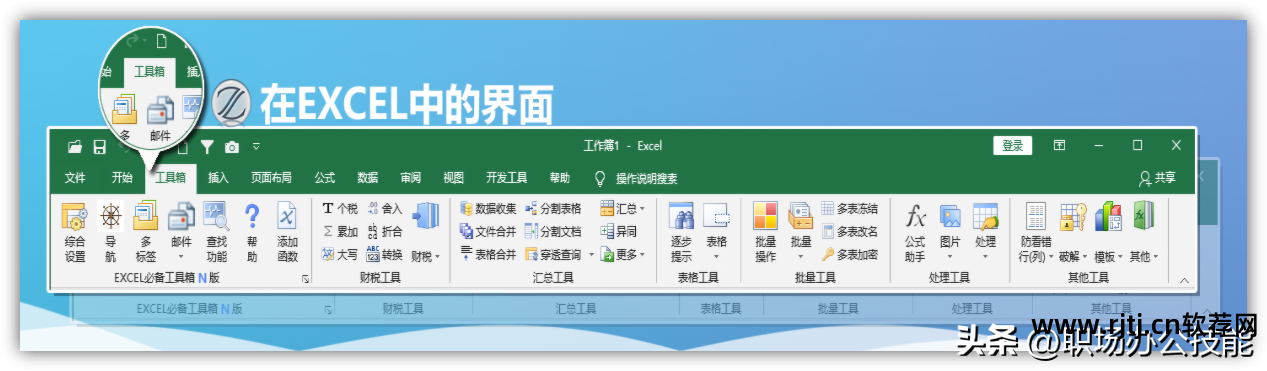Switch to the 开发工具 tab

point(506,178)
